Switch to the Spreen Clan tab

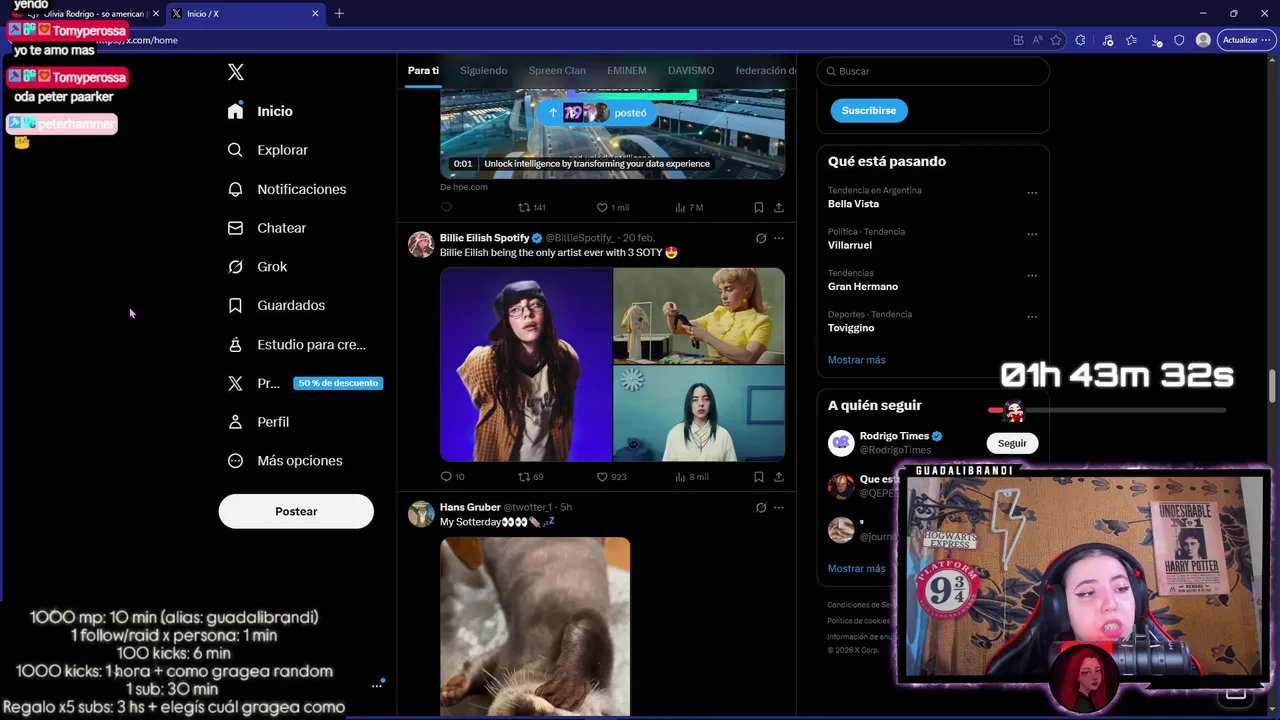coord(557,71)
